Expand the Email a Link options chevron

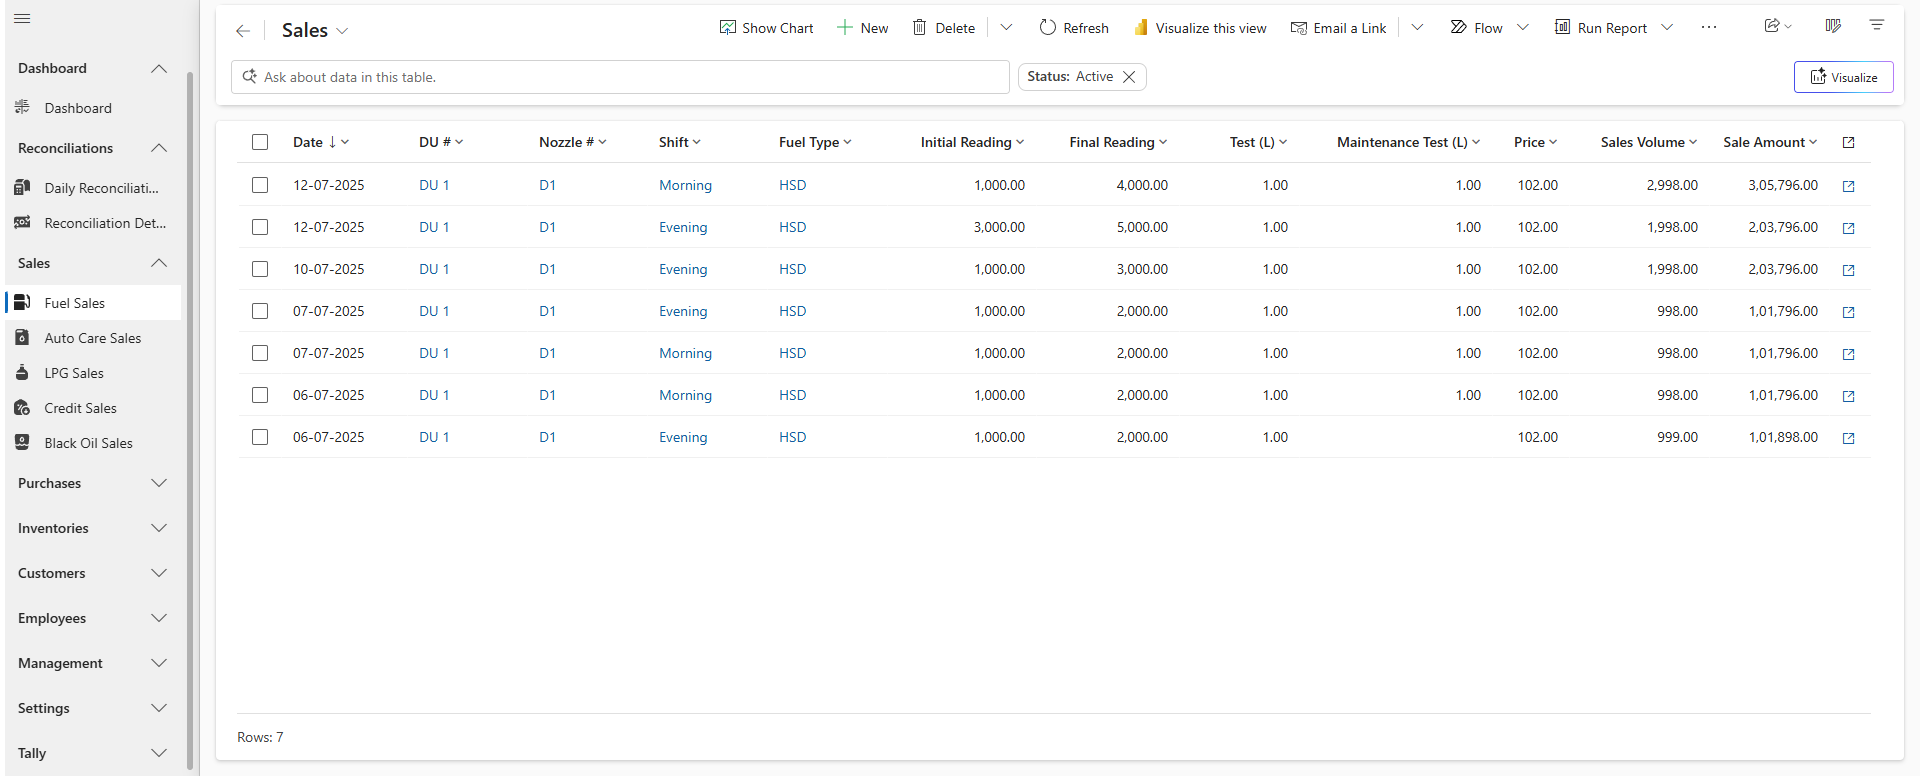1417,28
